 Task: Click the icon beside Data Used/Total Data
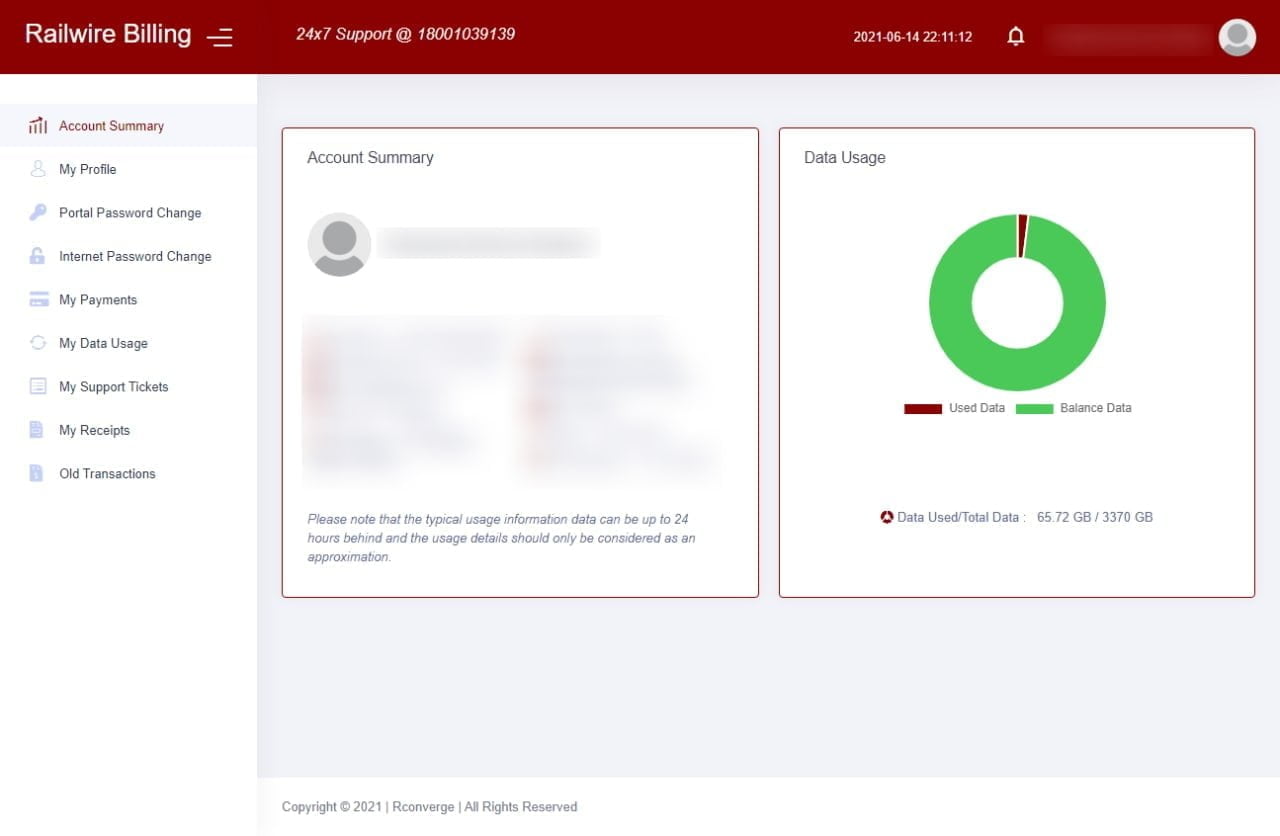(x=886, y=518)
